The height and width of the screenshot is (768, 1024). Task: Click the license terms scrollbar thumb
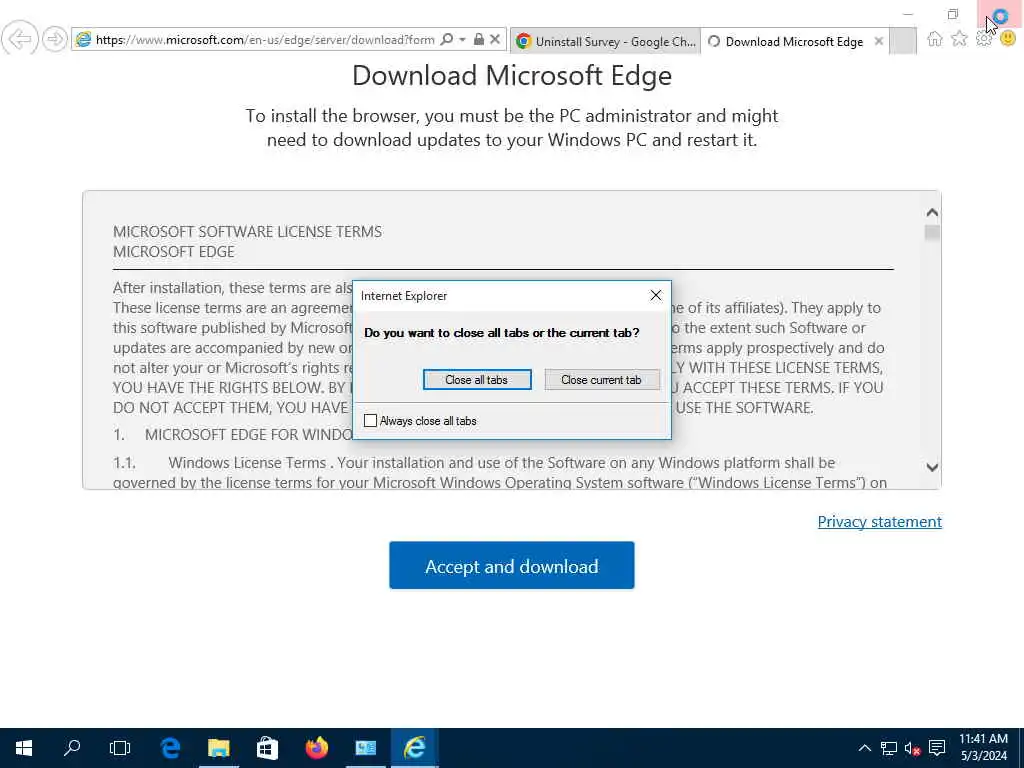(932, 232)
